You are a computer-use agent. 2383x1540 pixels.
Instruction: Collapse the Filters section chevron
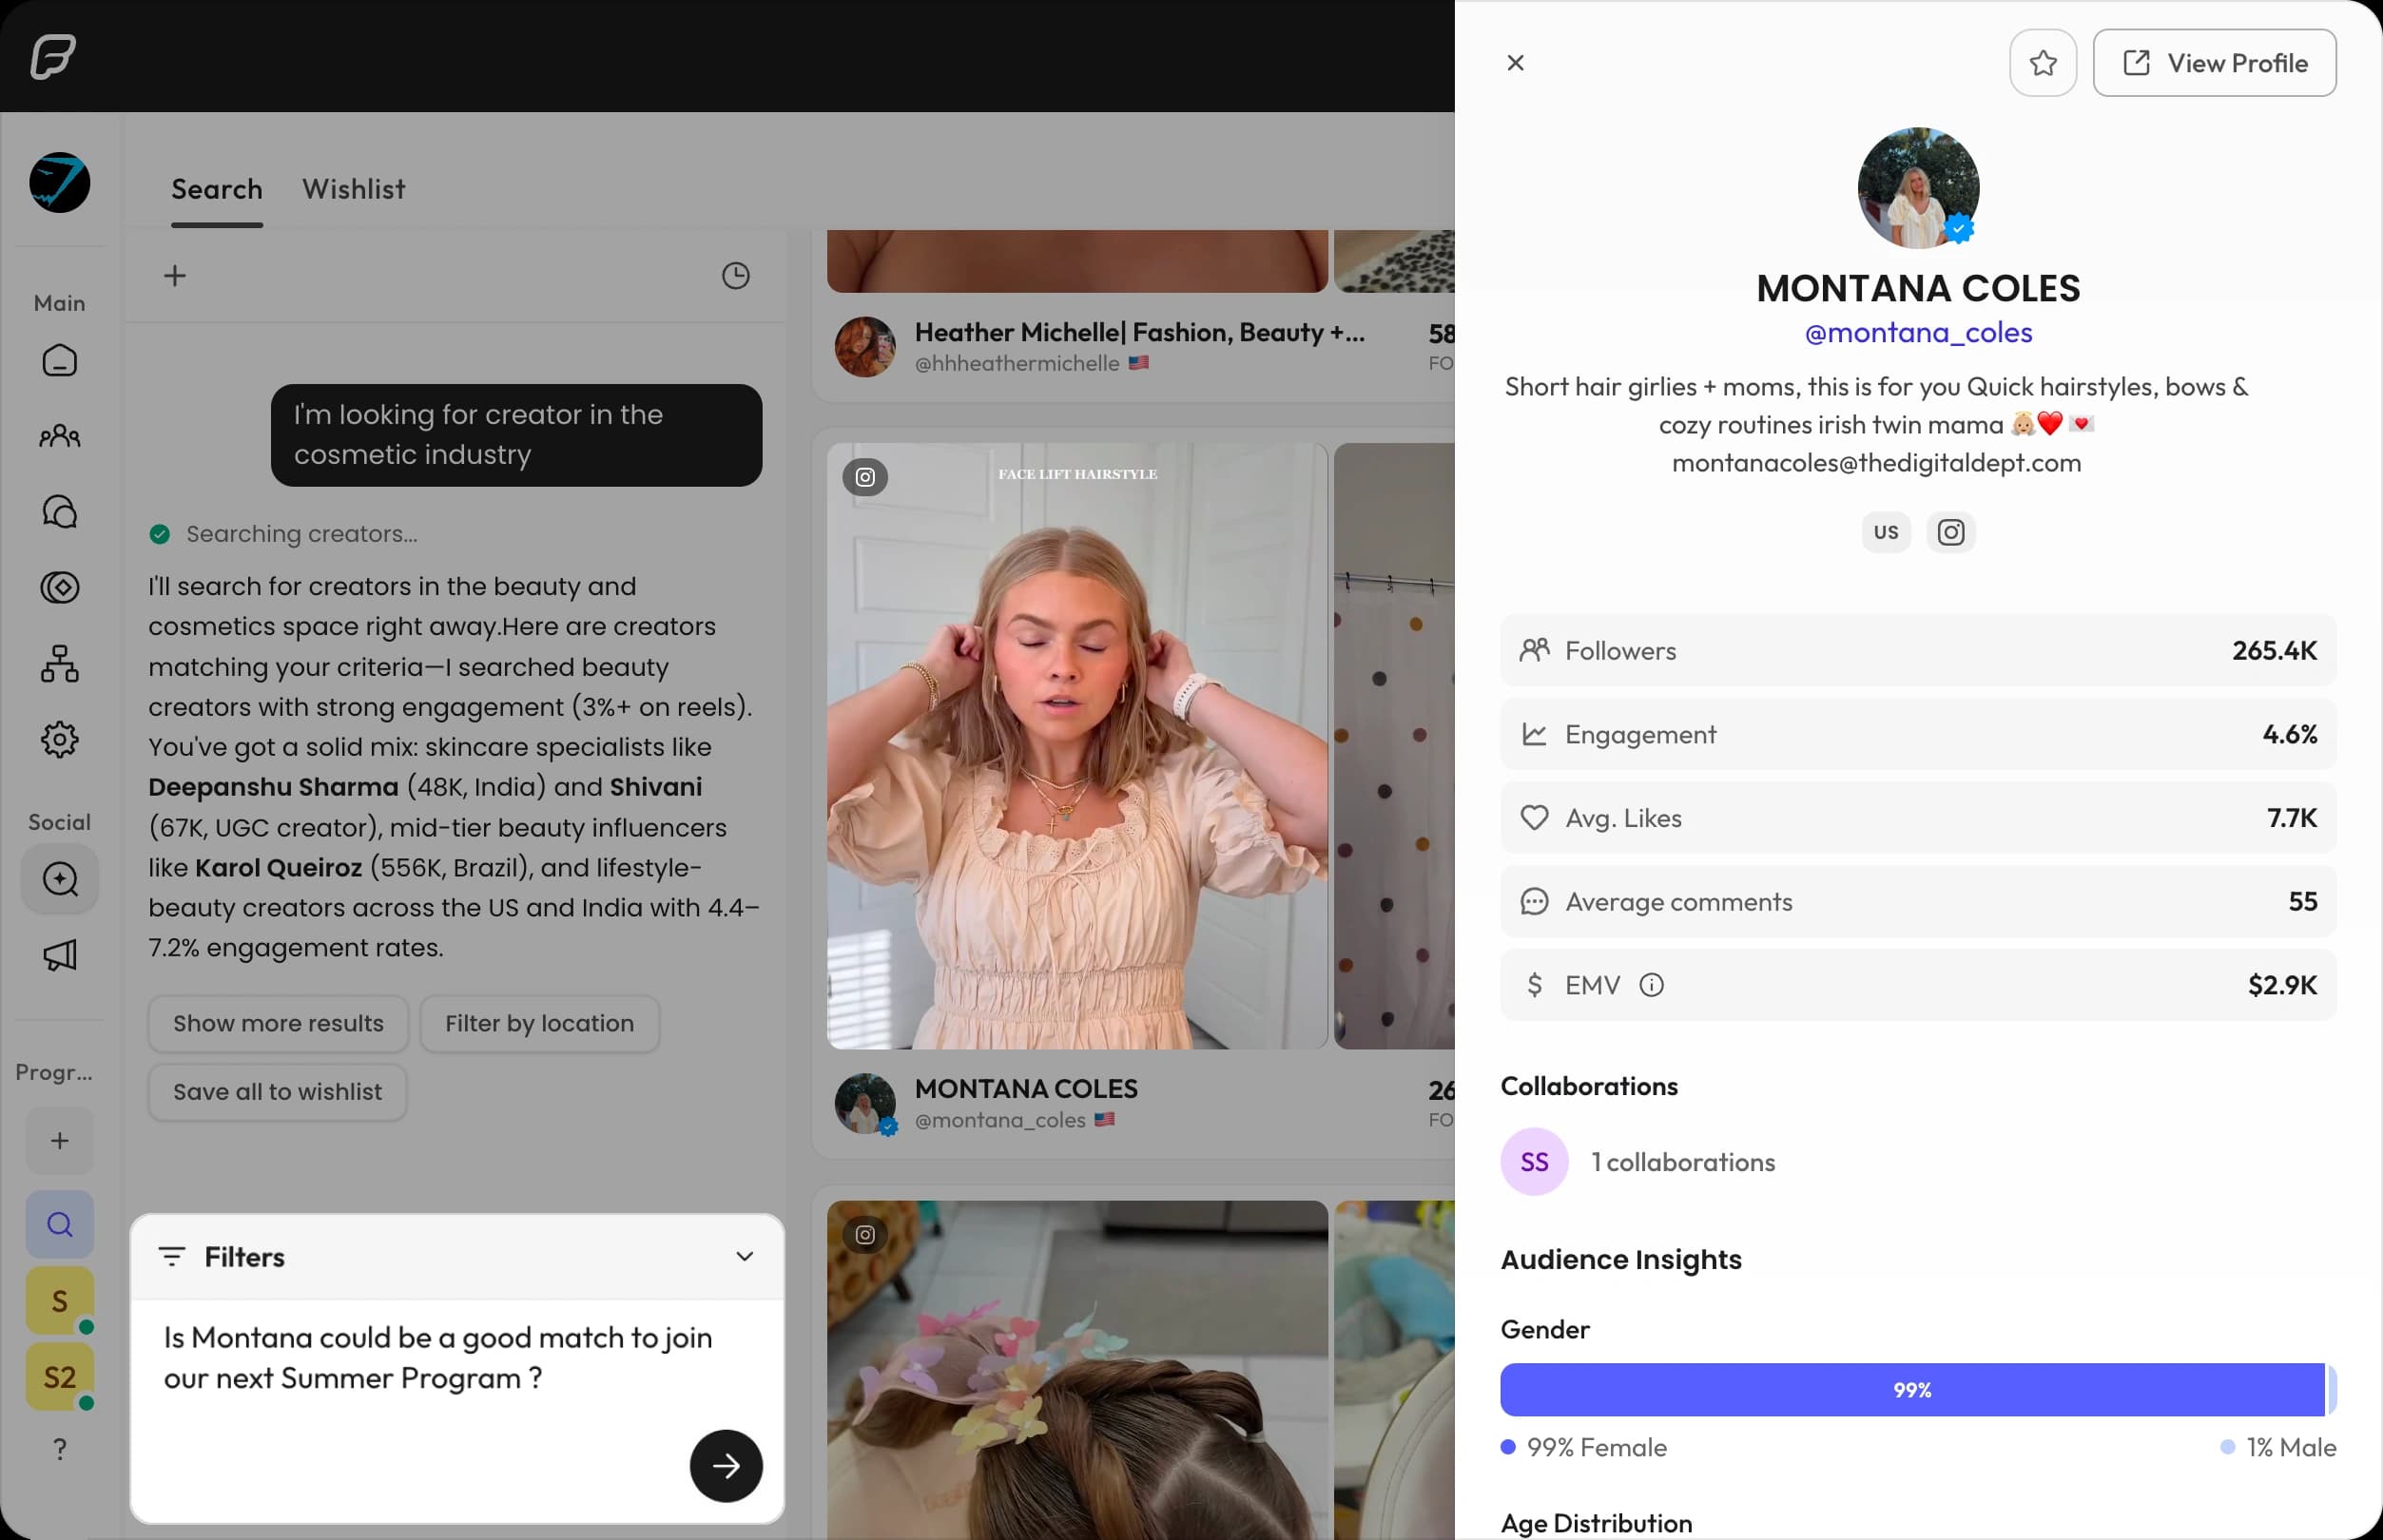pyautogui.click(x=744, y=1256)
